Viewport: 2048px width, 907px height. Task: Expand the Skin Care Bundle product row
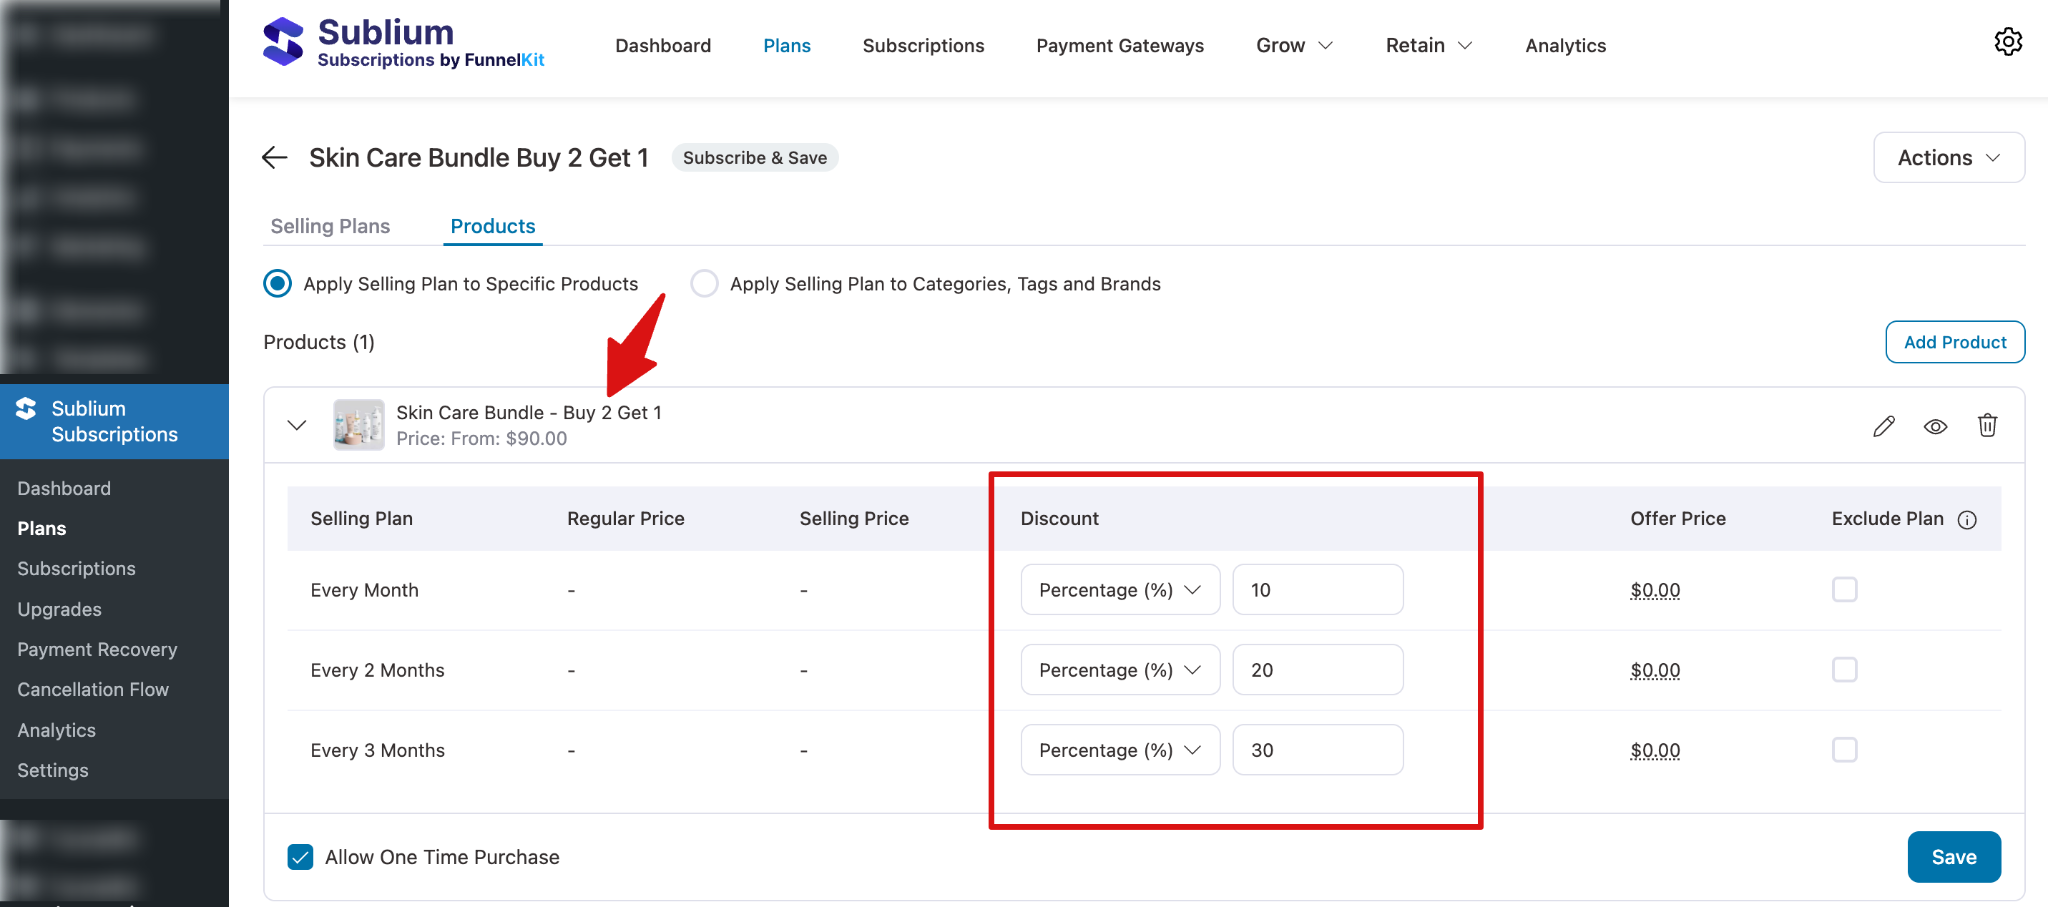click(296, 424)
